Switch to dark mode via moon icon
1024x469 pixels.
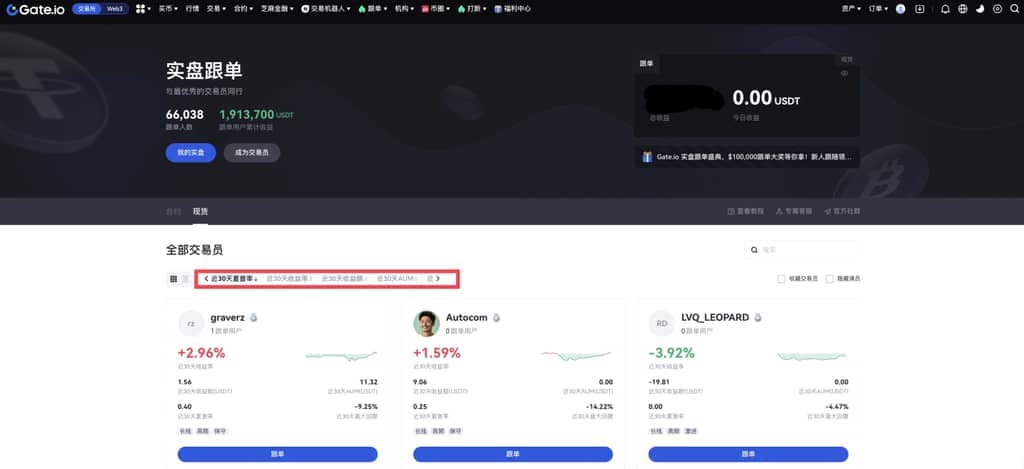[979, 9]
